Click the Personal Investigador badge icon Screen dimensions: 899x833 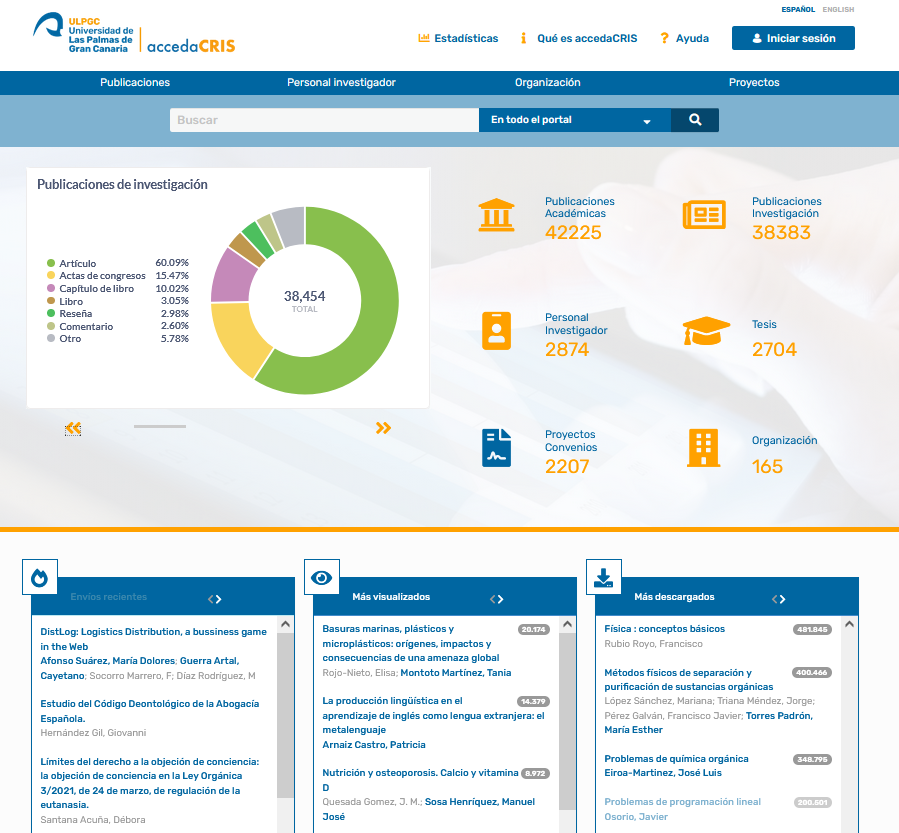pyautogui.click(x=497, y=331)
